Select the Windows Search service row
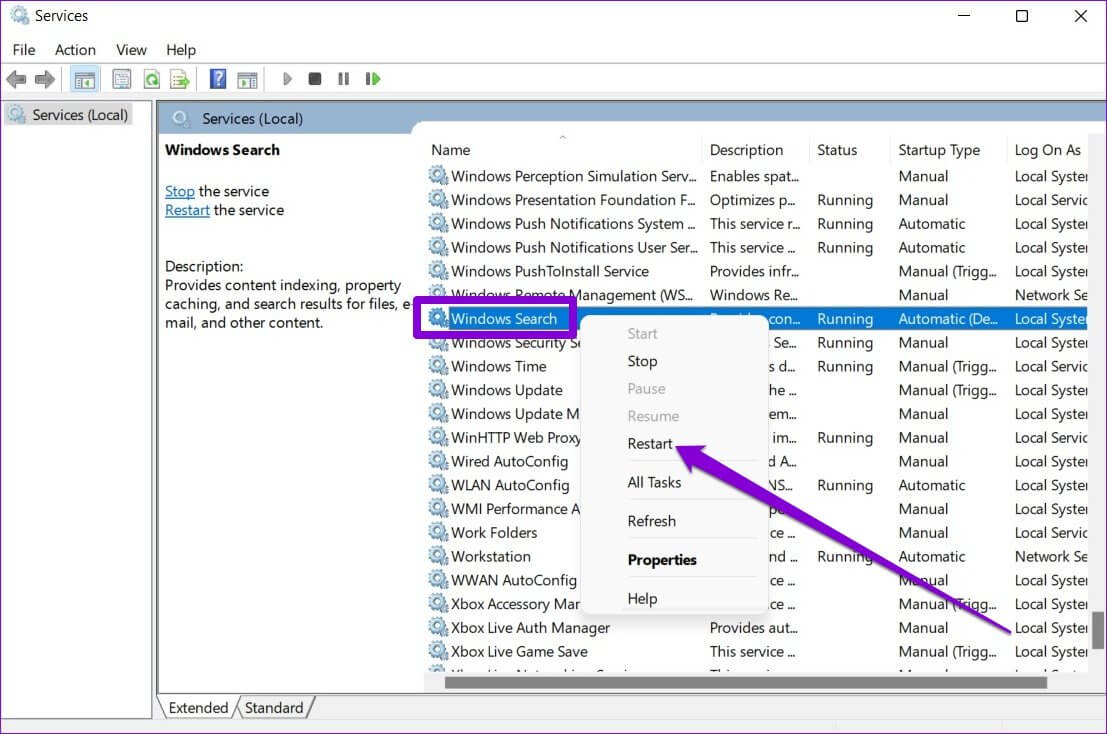 click(757, 318)
